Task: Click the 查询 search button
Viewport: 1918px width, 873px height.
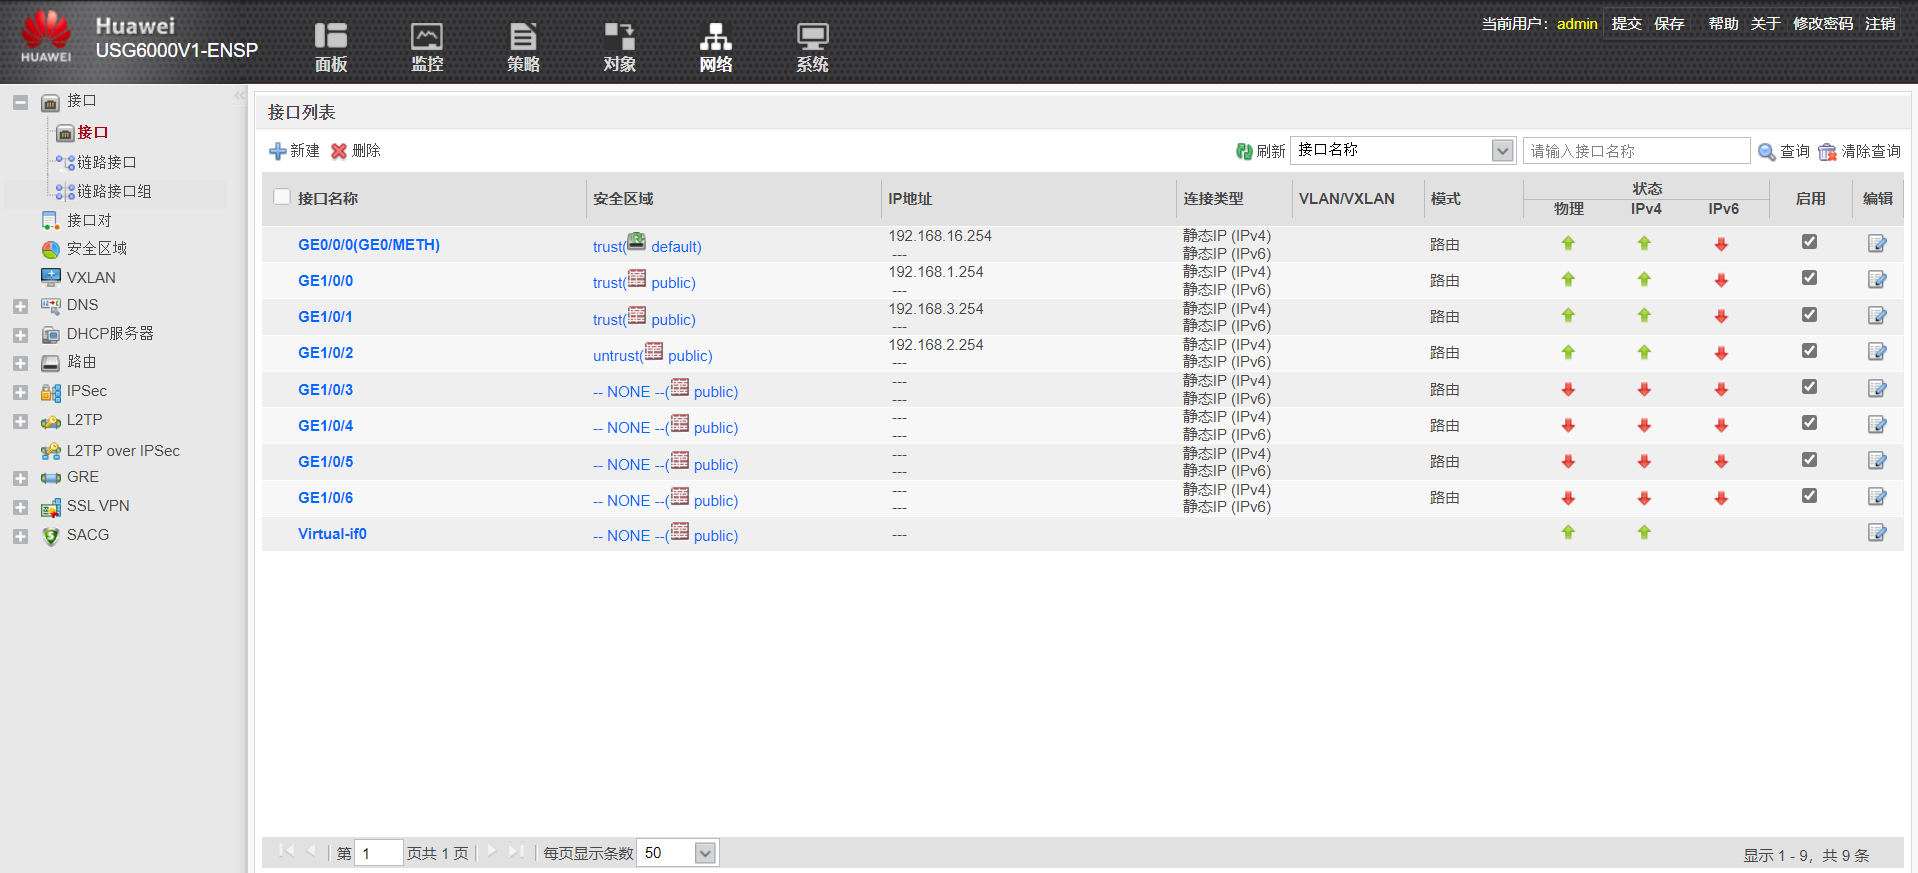Action: tap(1784, 151)
